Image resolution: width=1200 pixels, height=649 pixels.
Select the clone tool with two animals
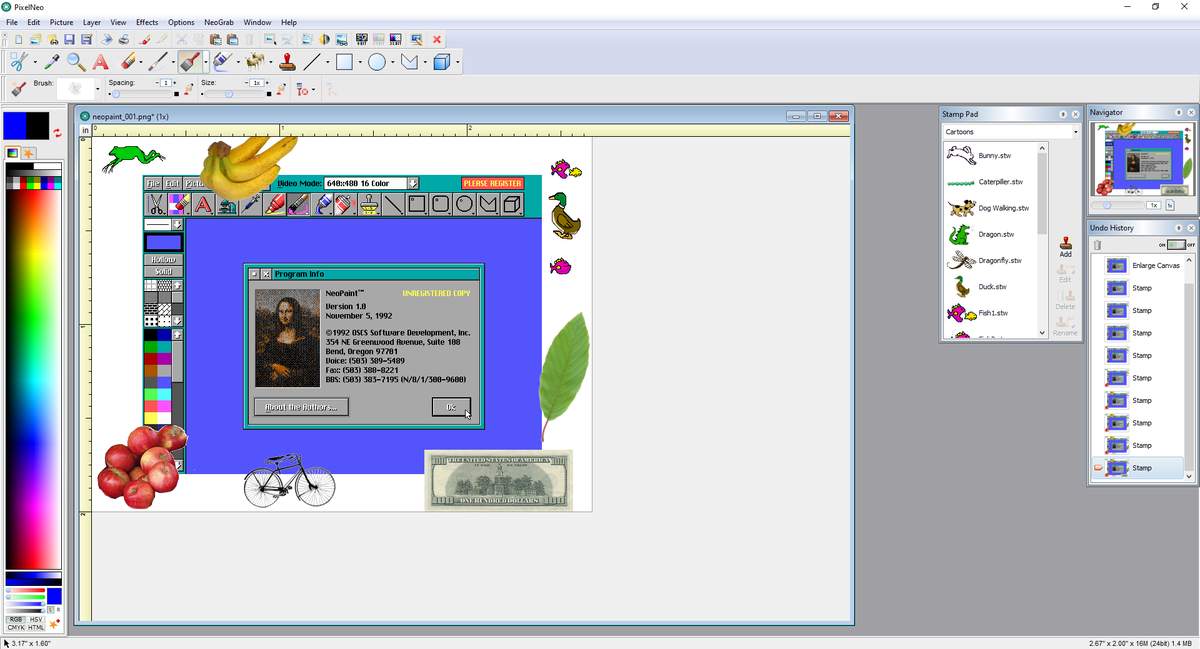tap(255, 62)
